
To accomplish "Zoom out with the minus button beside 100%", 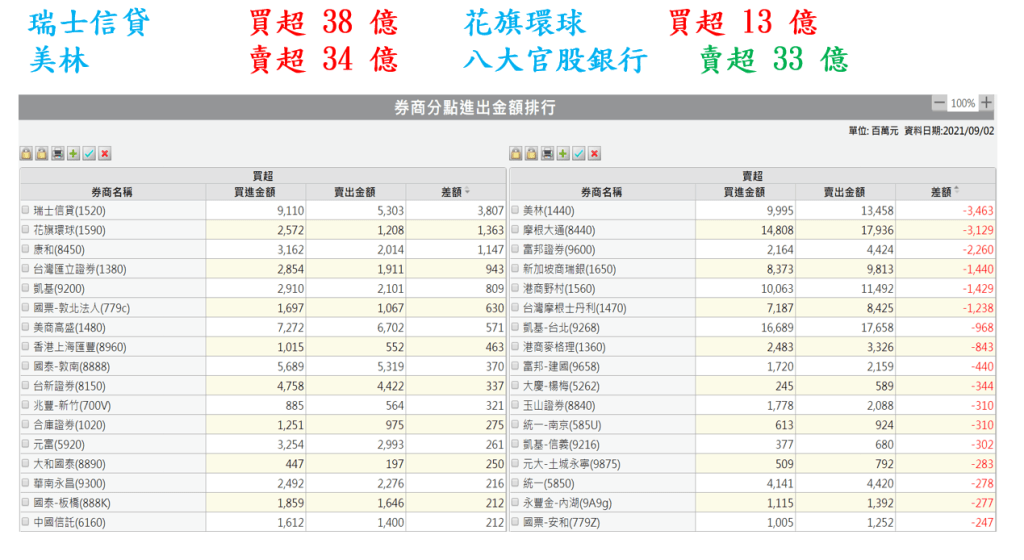I will 939,103.
